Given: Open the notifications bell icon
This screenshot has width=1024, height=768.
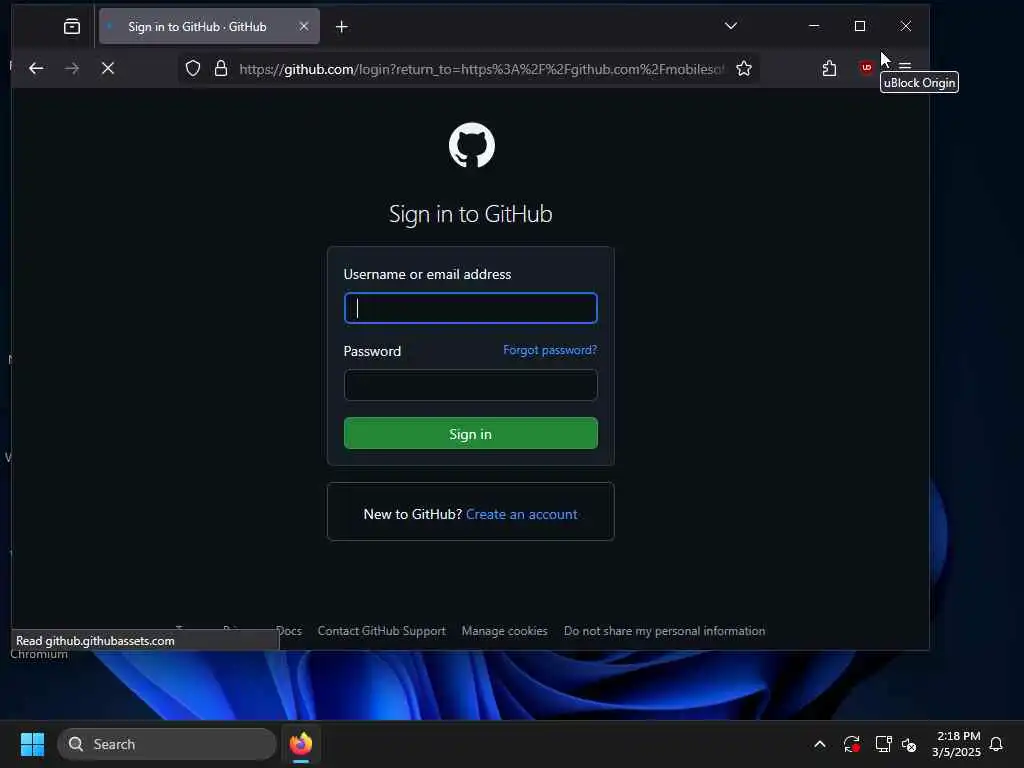Looking at the screenshot, I should (996, 744).
